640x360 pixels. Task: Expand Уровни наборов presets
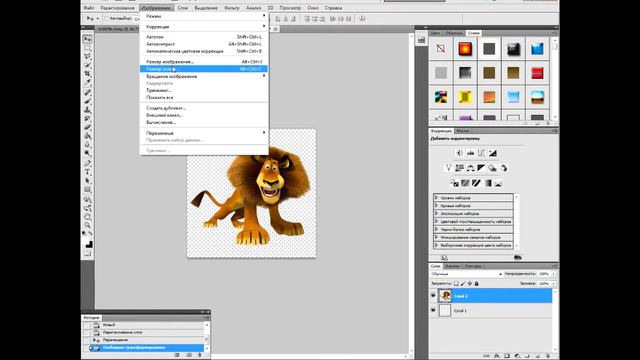pos(436,198)
